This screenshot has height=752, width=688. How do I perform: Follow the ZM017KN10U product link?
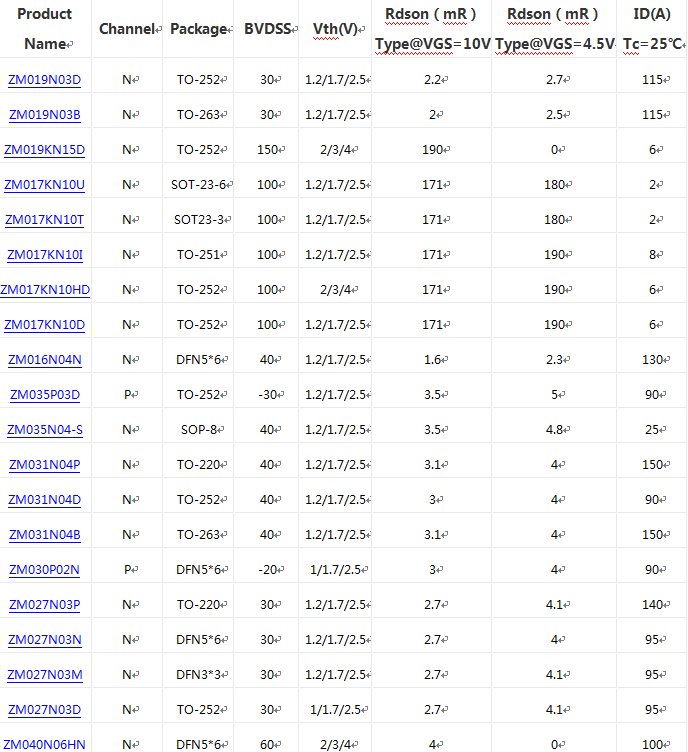pos(44,185)
